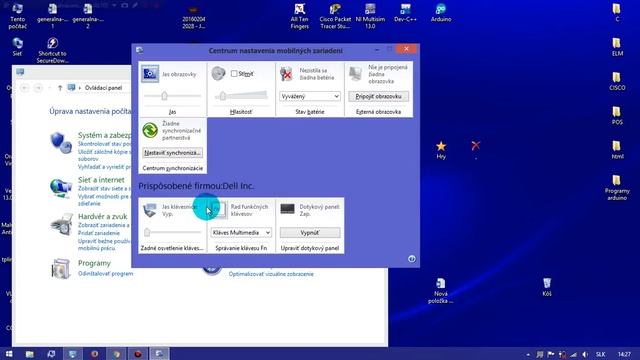Click Optimalizovať vizuálne zobrazenie link

coord(271,274)
